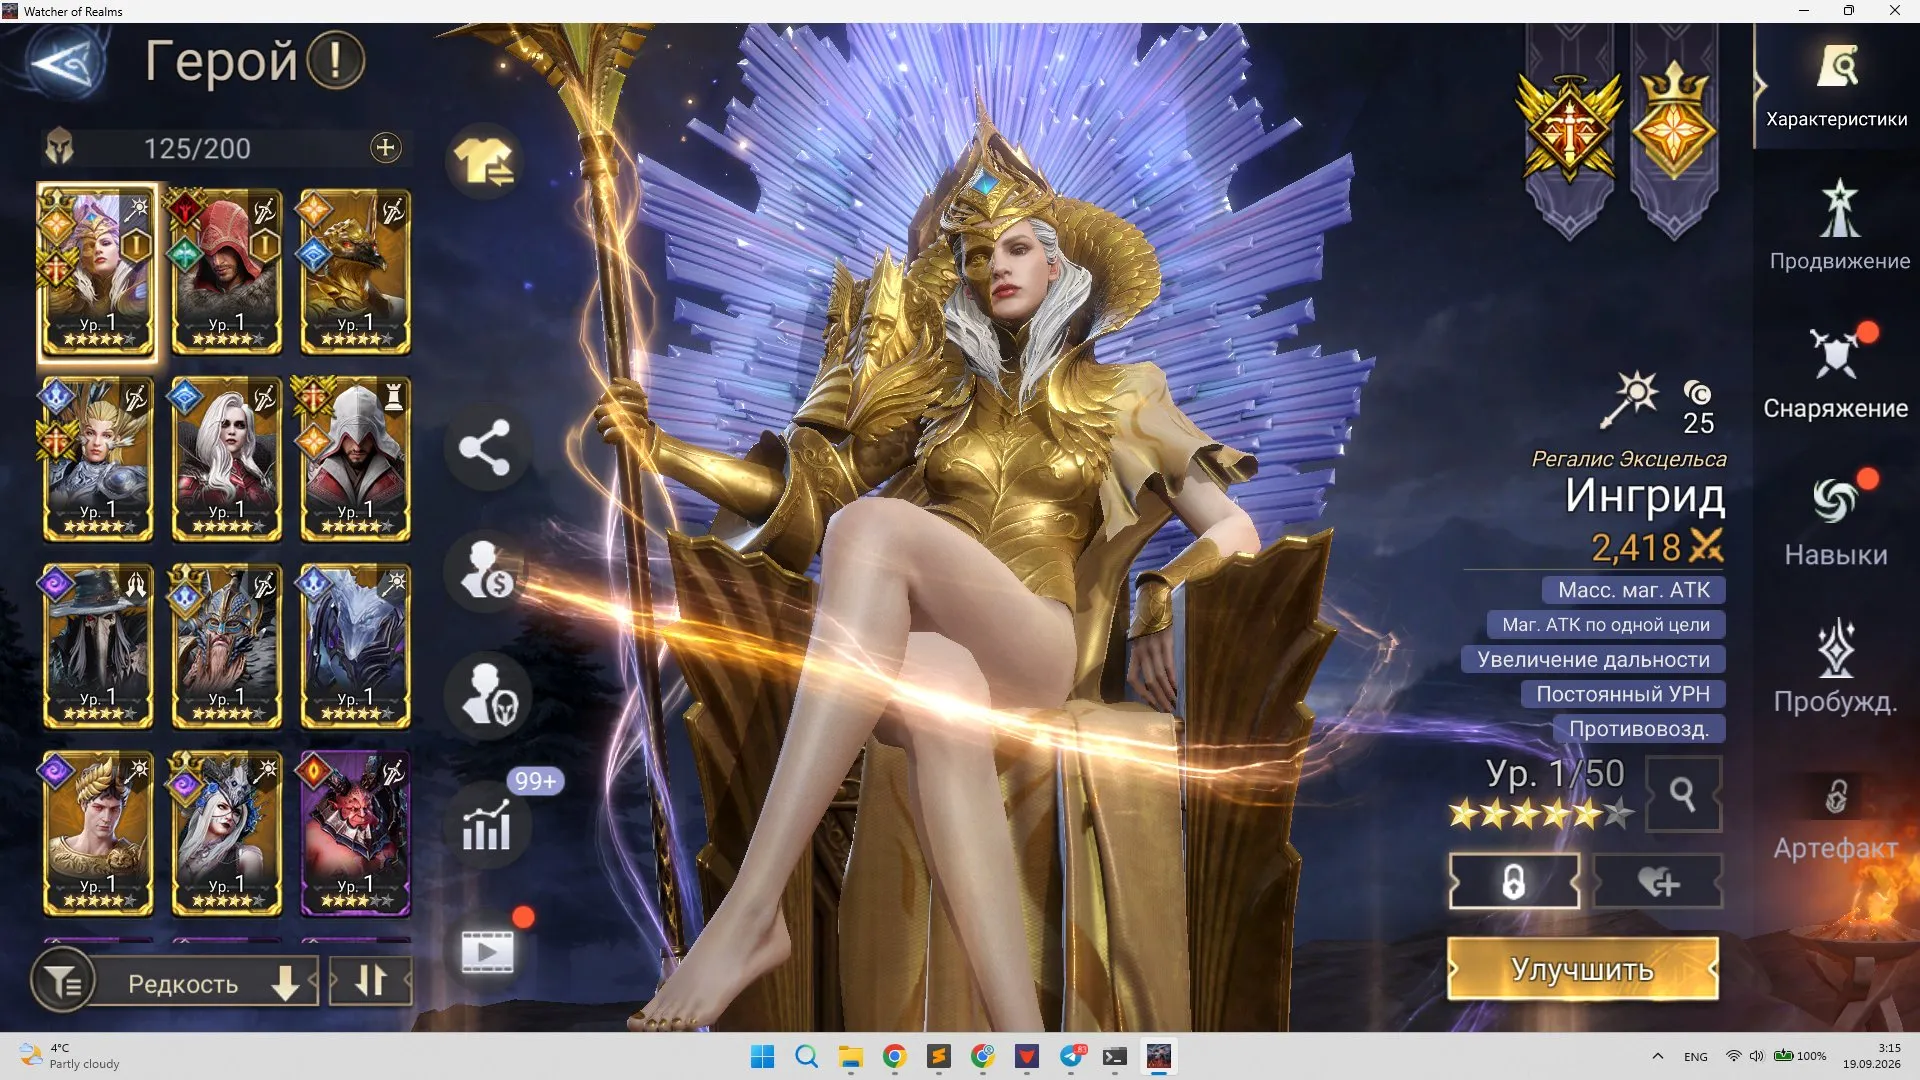Select the red-hooded hero card
This screenshot has height=1080, width=1920.
pos(226,271)
